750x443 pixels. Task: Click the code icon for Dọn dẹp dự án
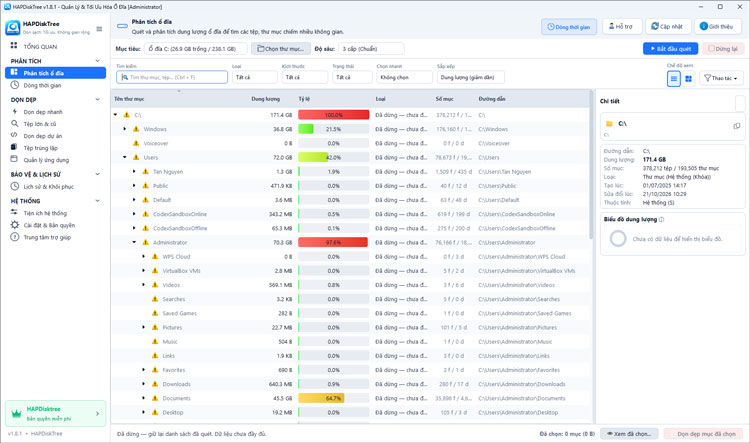coord(14,135)
